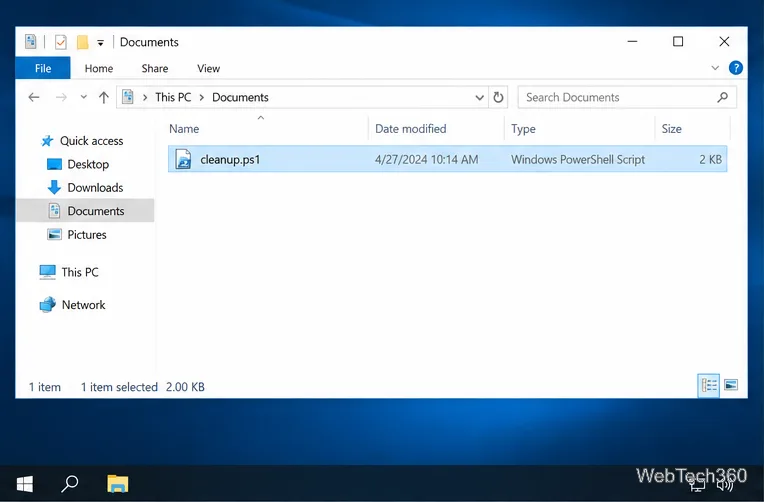This screenshot has height=502, width=764.
Task: Click the 2 KB size cell
Action: coord(710,159)
